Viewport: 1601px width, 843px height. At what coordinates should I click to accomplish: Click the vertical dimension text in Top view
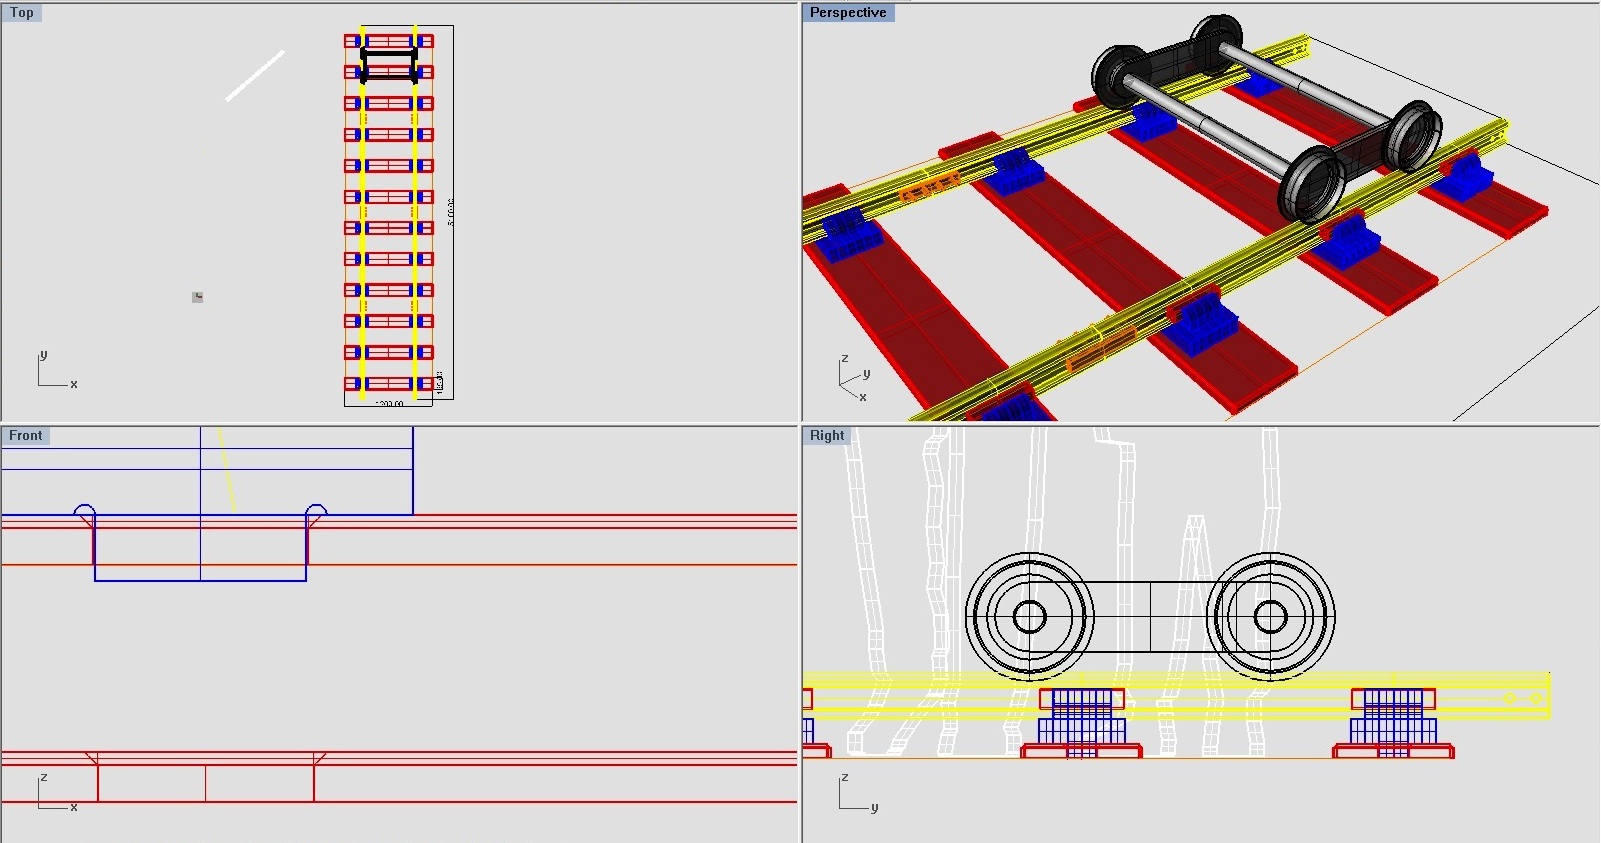tap(451, 212)
